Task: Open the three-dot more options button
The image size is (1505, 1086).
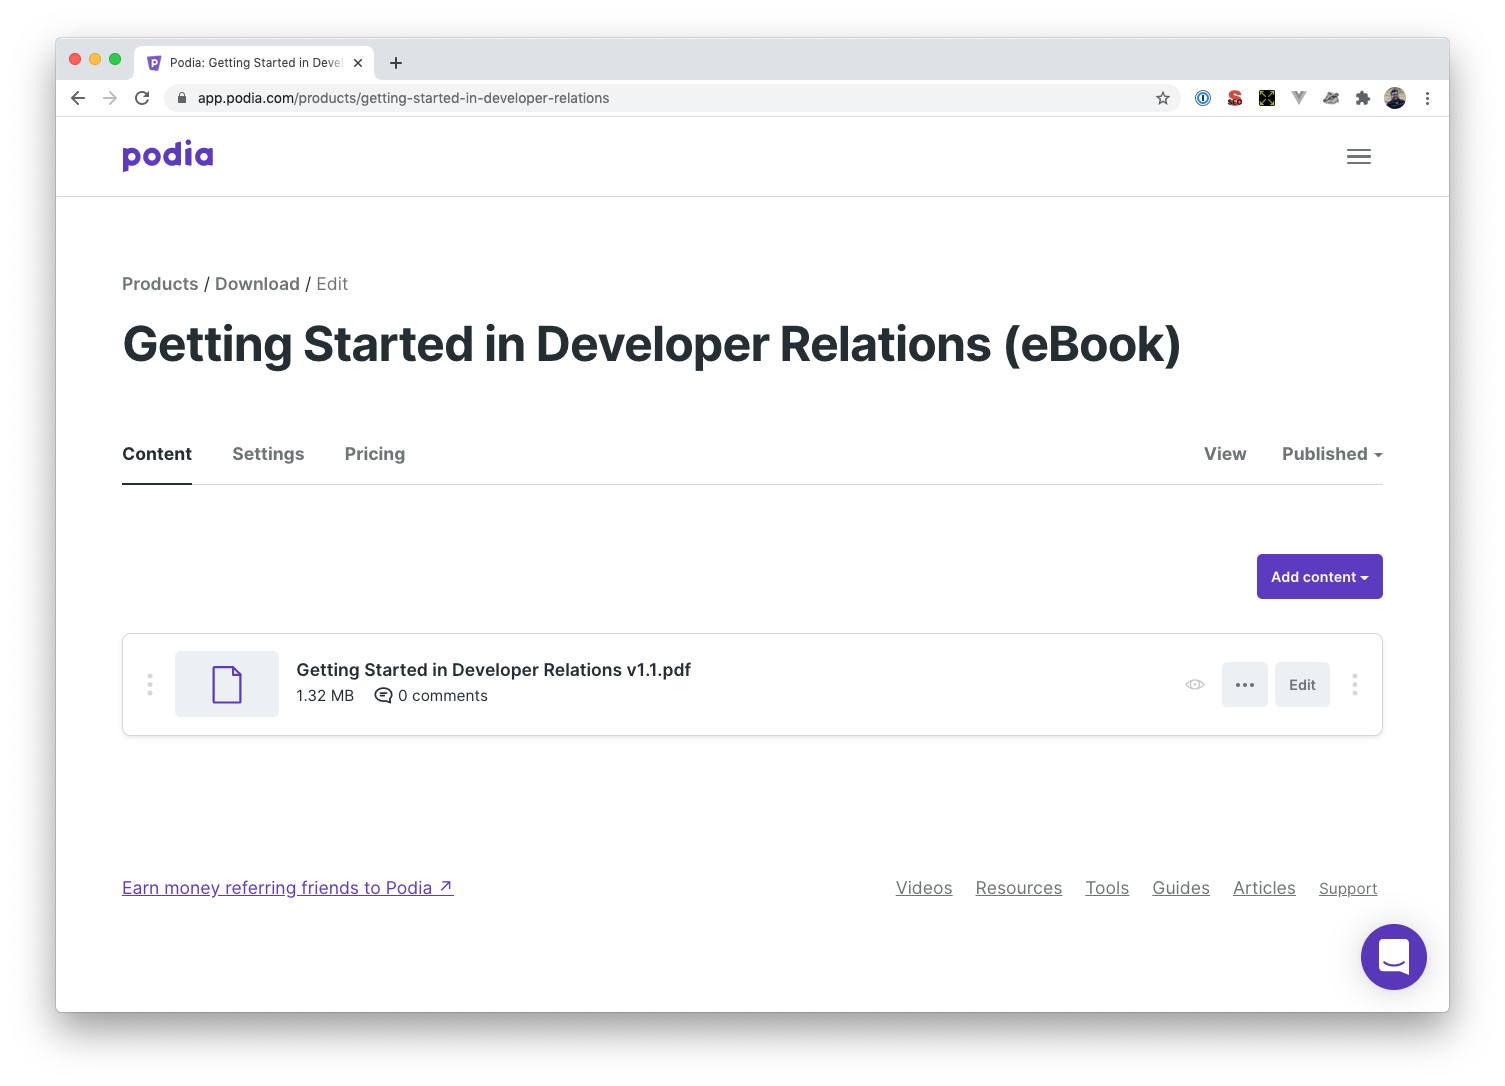Action: (1245, 685)
